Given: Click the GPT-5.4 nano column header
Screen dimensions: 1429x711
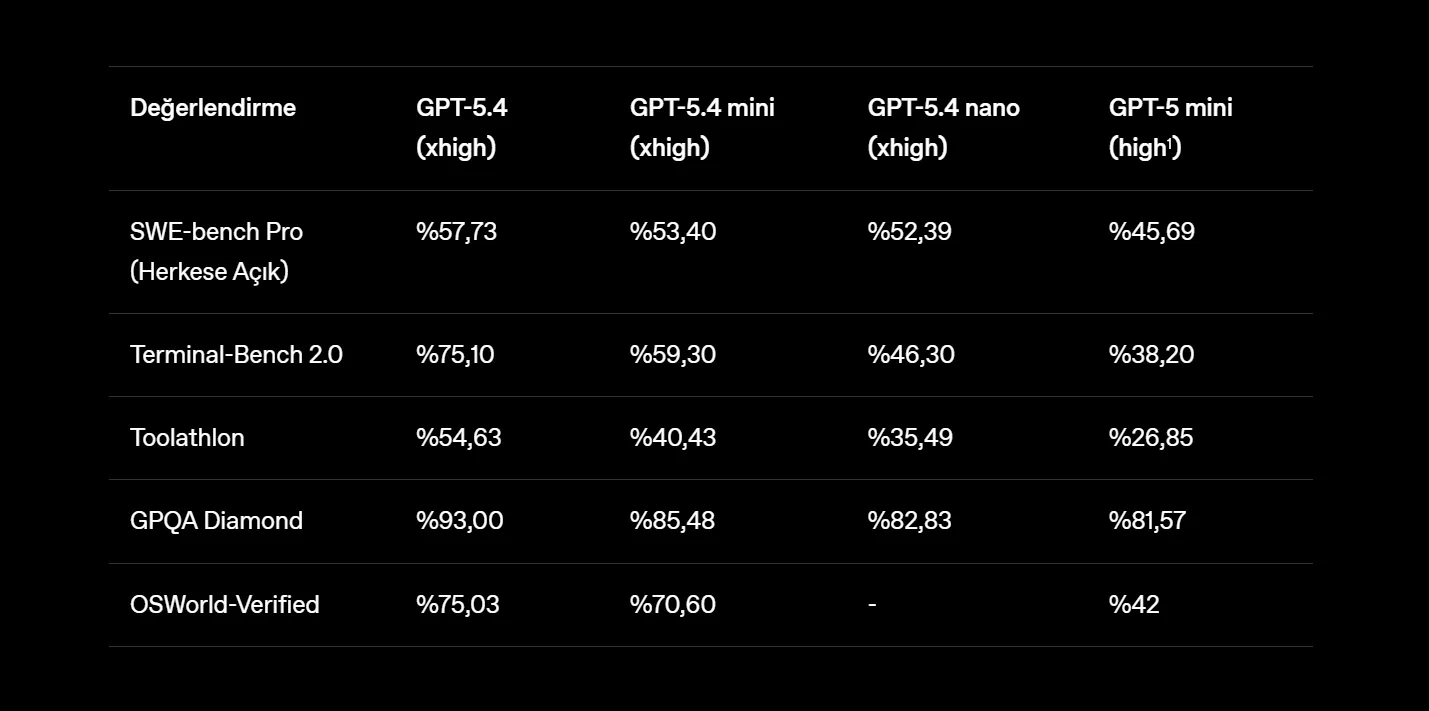Looking at the screenshot, I should (943, 127).
